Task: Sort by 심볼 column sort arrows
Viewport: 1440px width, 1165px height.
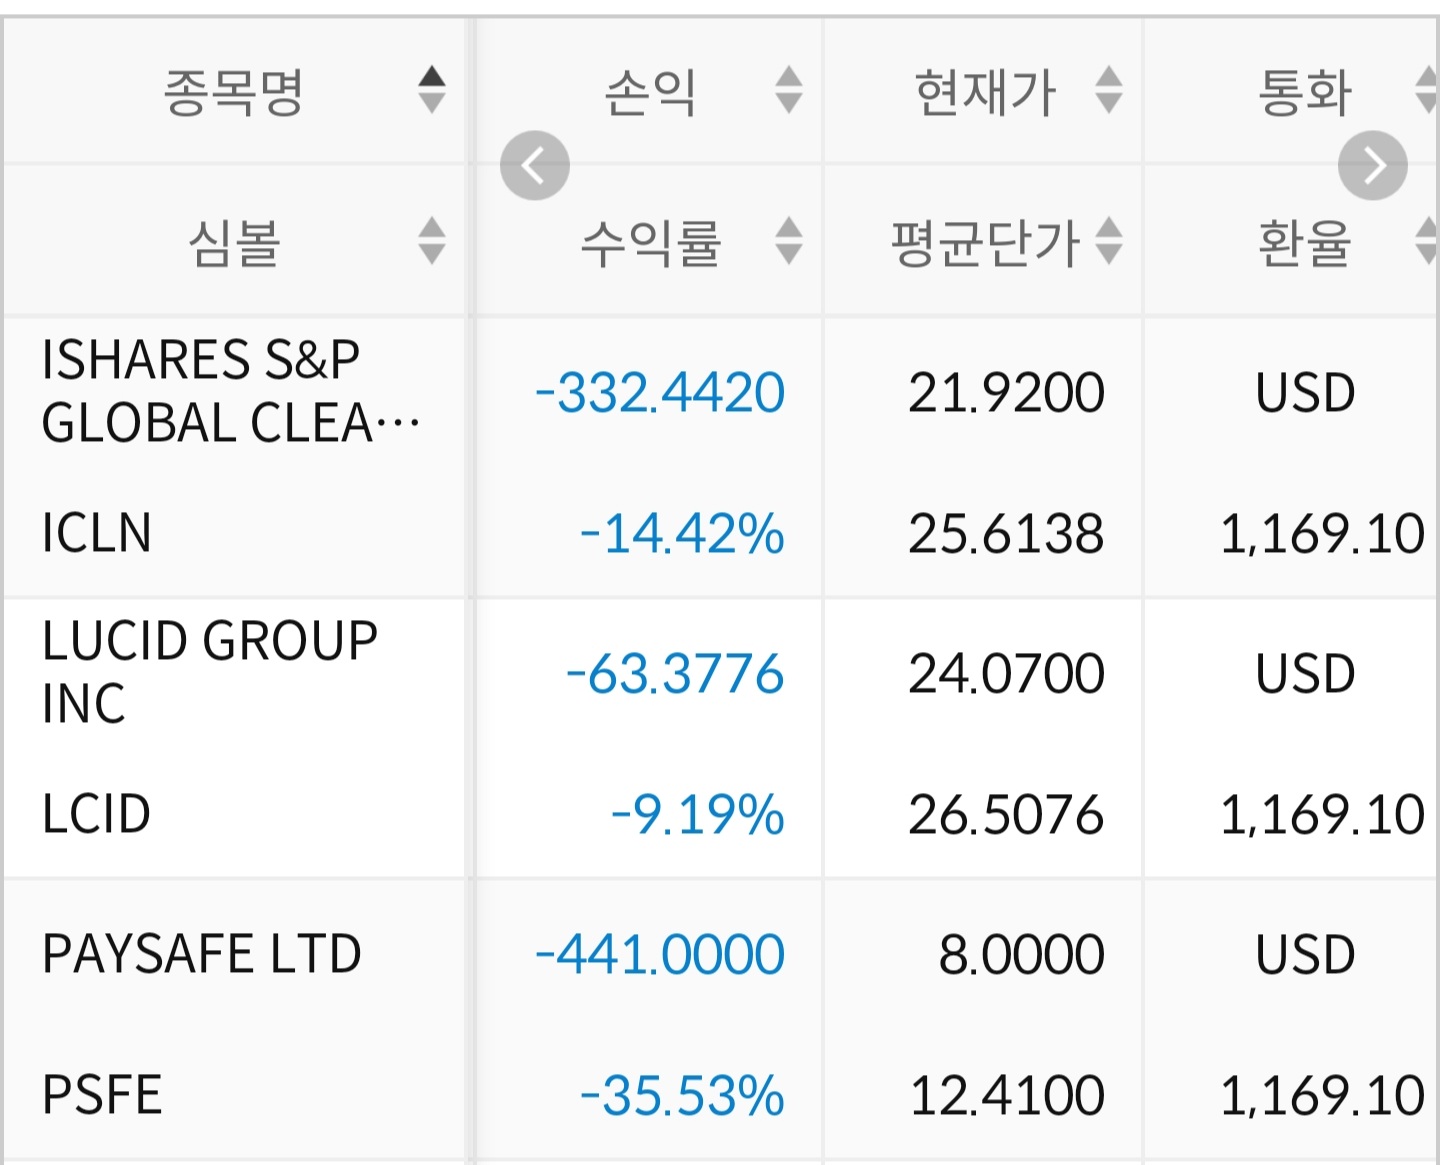Action: 431,241
